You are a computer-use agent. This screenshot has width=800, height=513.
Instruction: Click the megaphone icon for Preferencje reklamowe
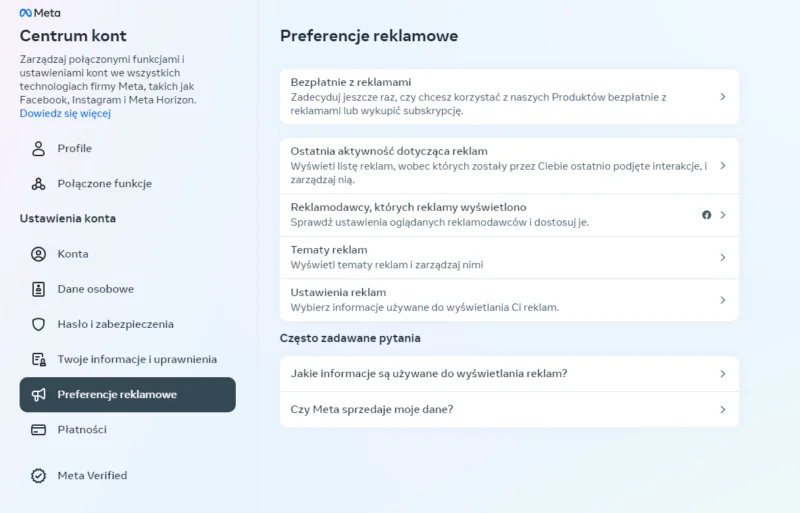(x=39, y=395)
